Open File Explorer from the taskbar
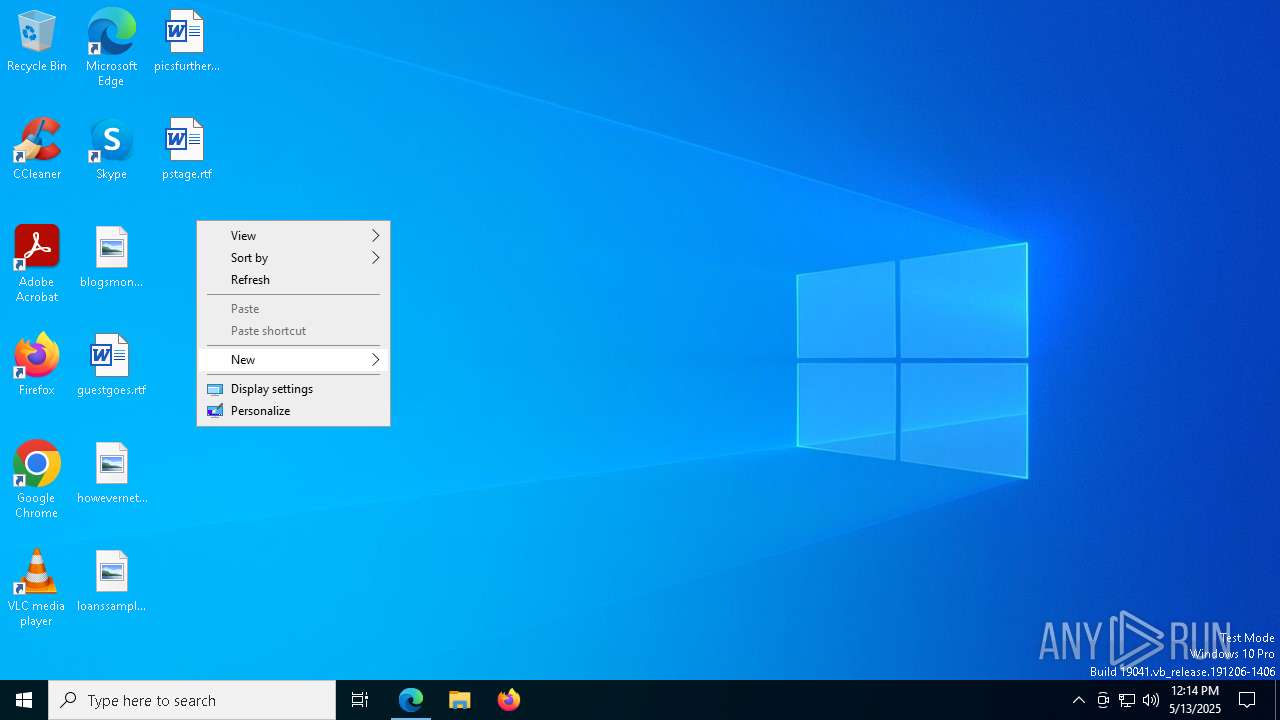This screenshot has height=720, width=1280. [460, 700]
